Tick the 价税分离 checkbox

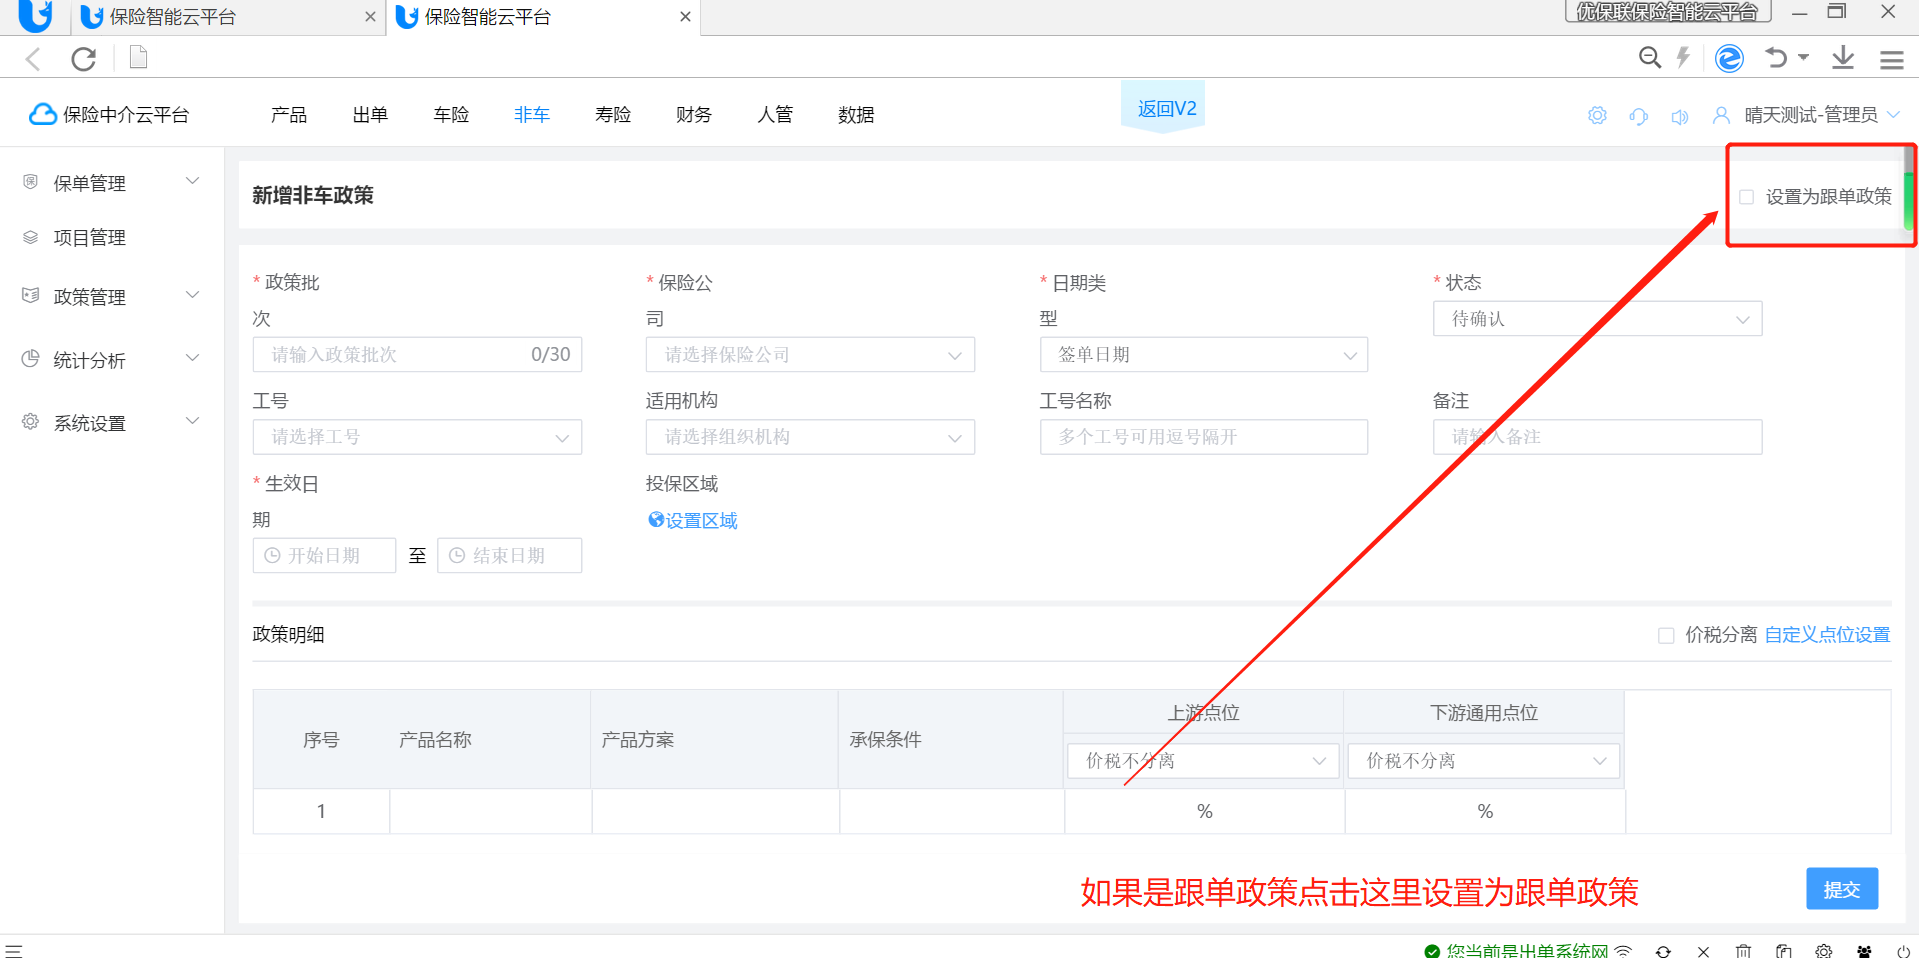1666,635
